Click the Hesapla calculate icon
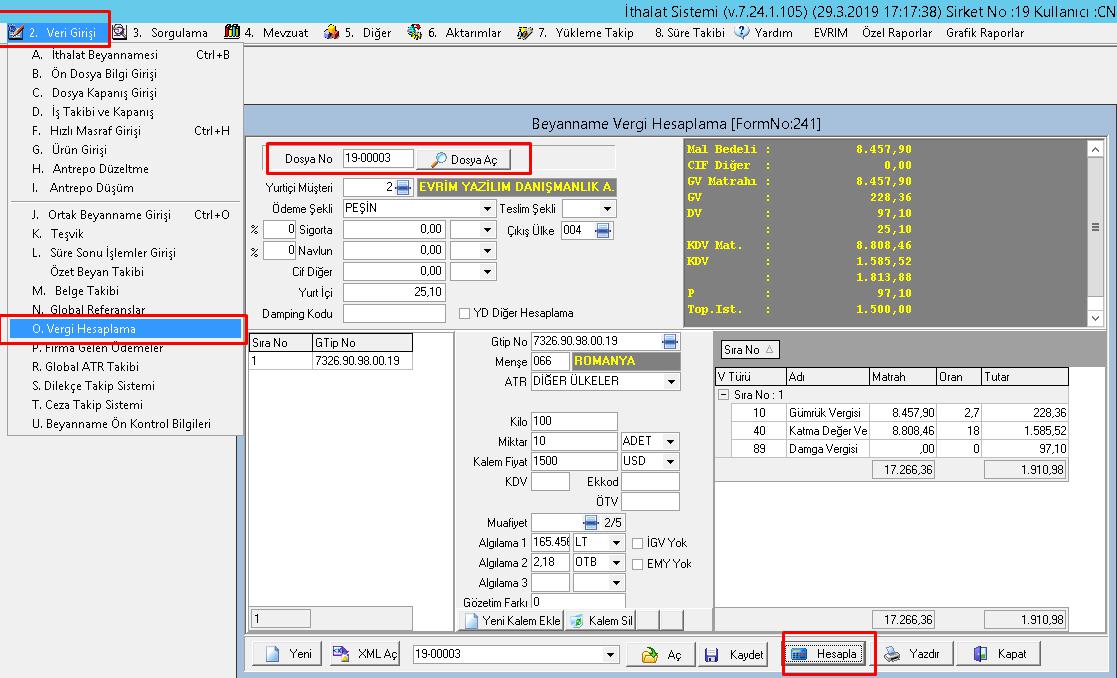Image resolution: width=1117 pixels, height=678 pixels. pos(799,654)
